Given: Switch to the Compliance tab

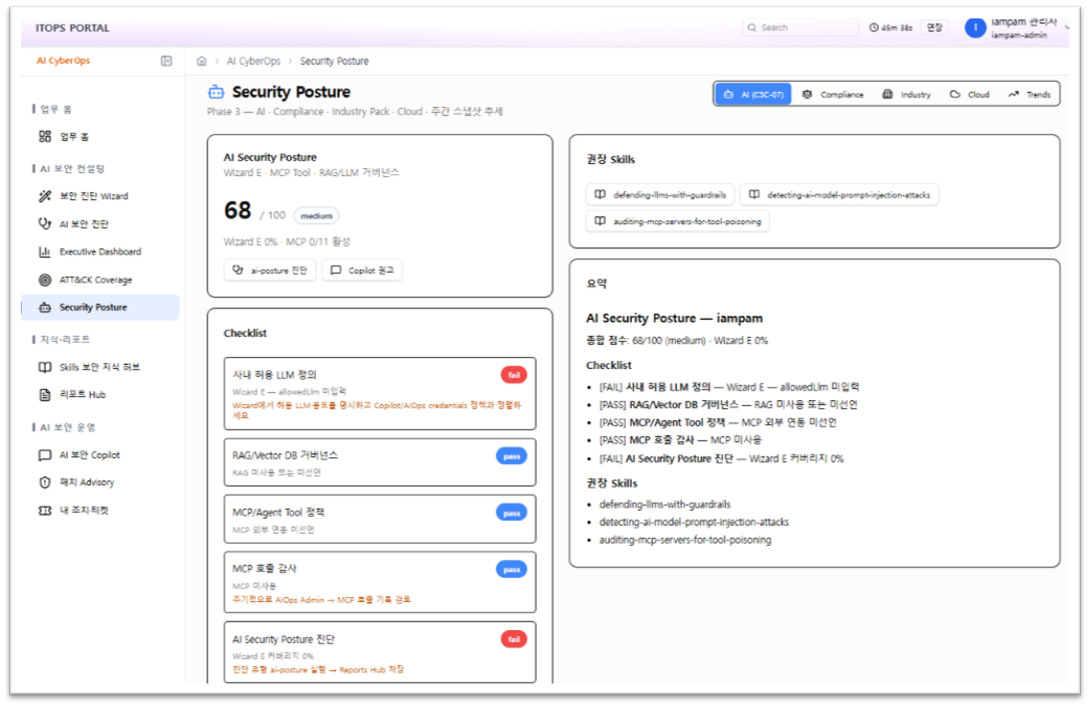Looking at the screenshot, I should [x=833, y=95].
